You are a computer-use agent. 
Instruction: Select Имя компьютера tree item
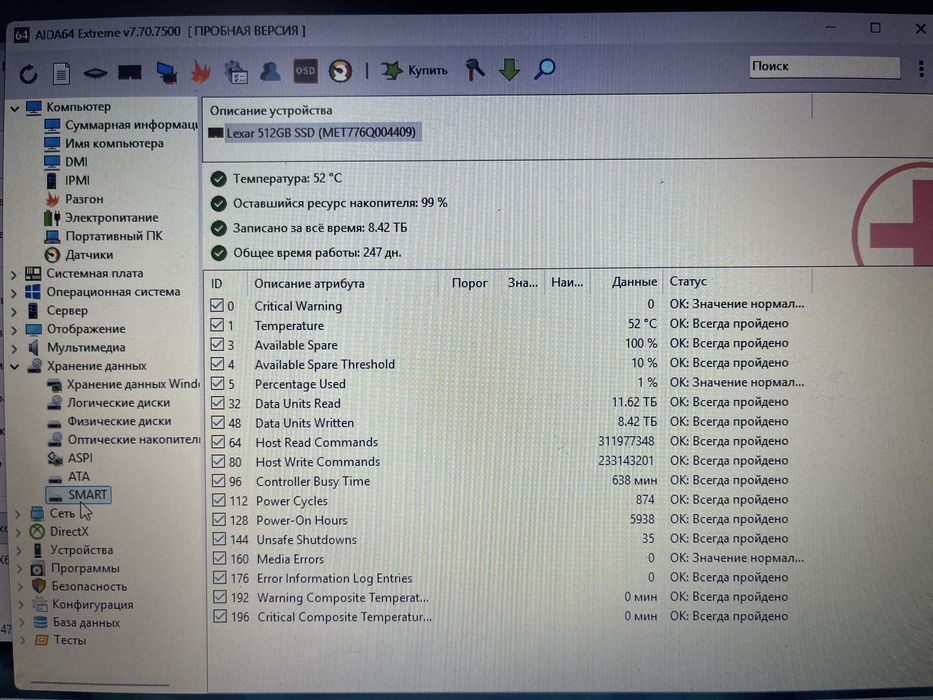tap(114, 143)
